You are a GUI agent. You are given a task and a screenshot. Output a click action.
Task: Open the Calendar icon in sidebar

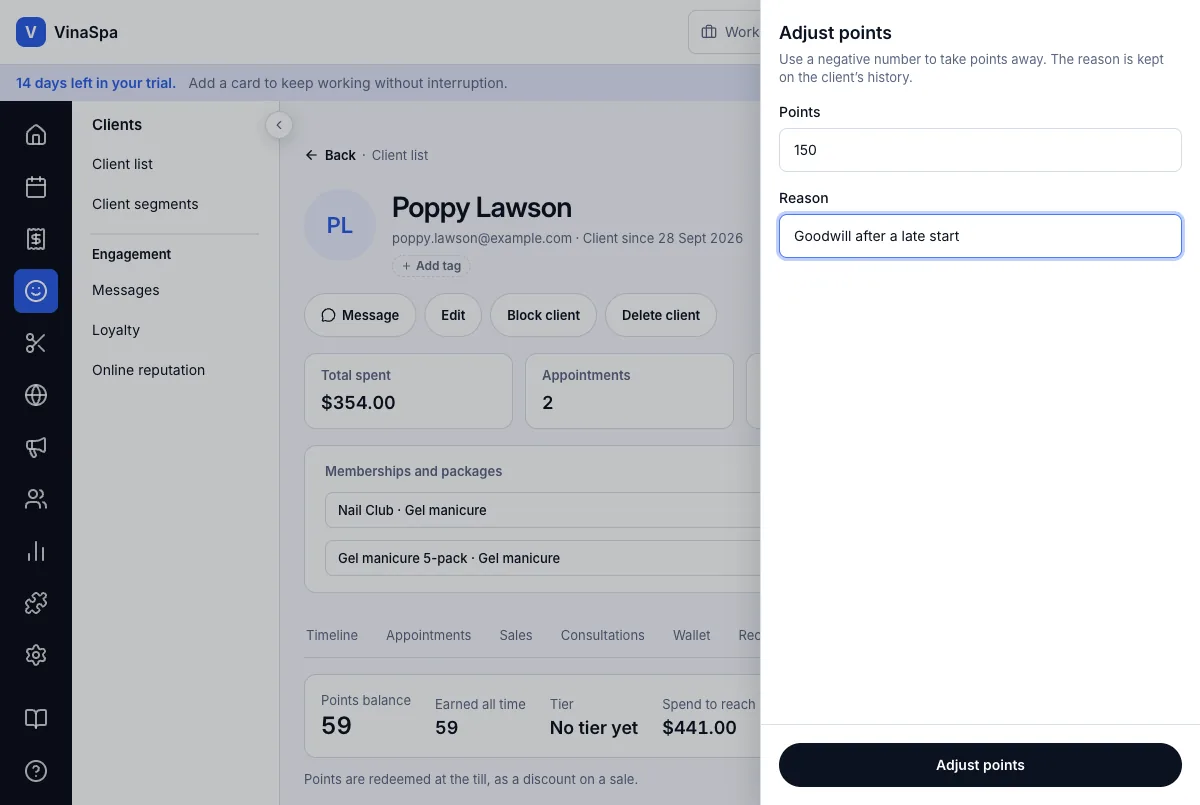pyautogui.click(x=36, y=187)
